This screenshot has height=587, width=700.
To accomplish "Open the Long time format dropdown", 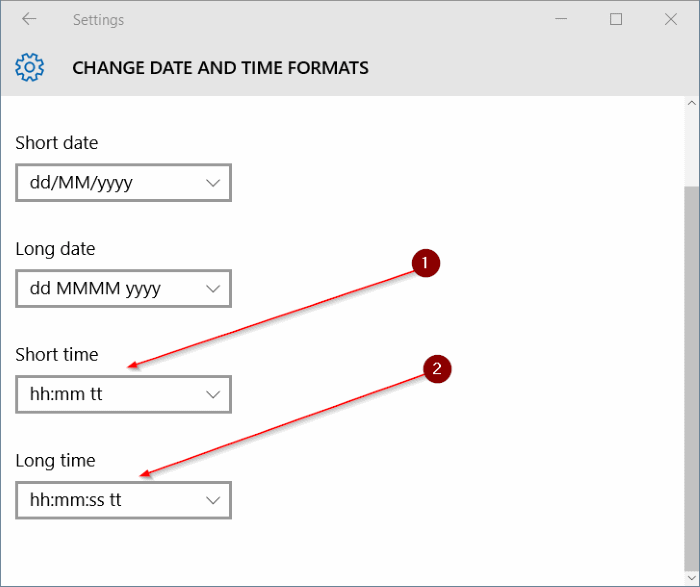I will (123, 500).
